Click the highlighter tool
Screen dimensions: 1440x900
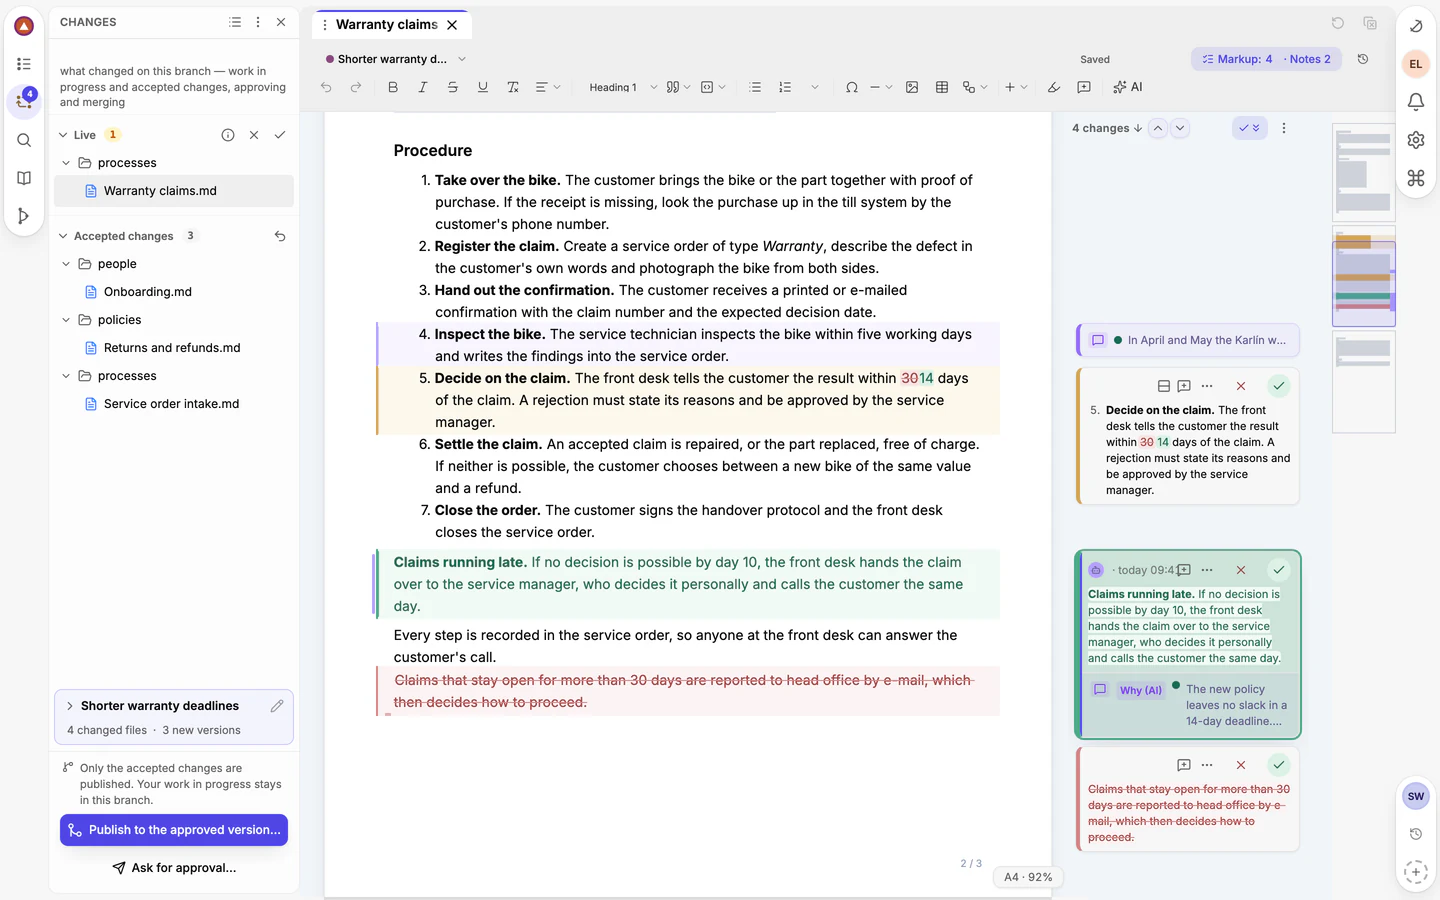(x=1054, y=87)
